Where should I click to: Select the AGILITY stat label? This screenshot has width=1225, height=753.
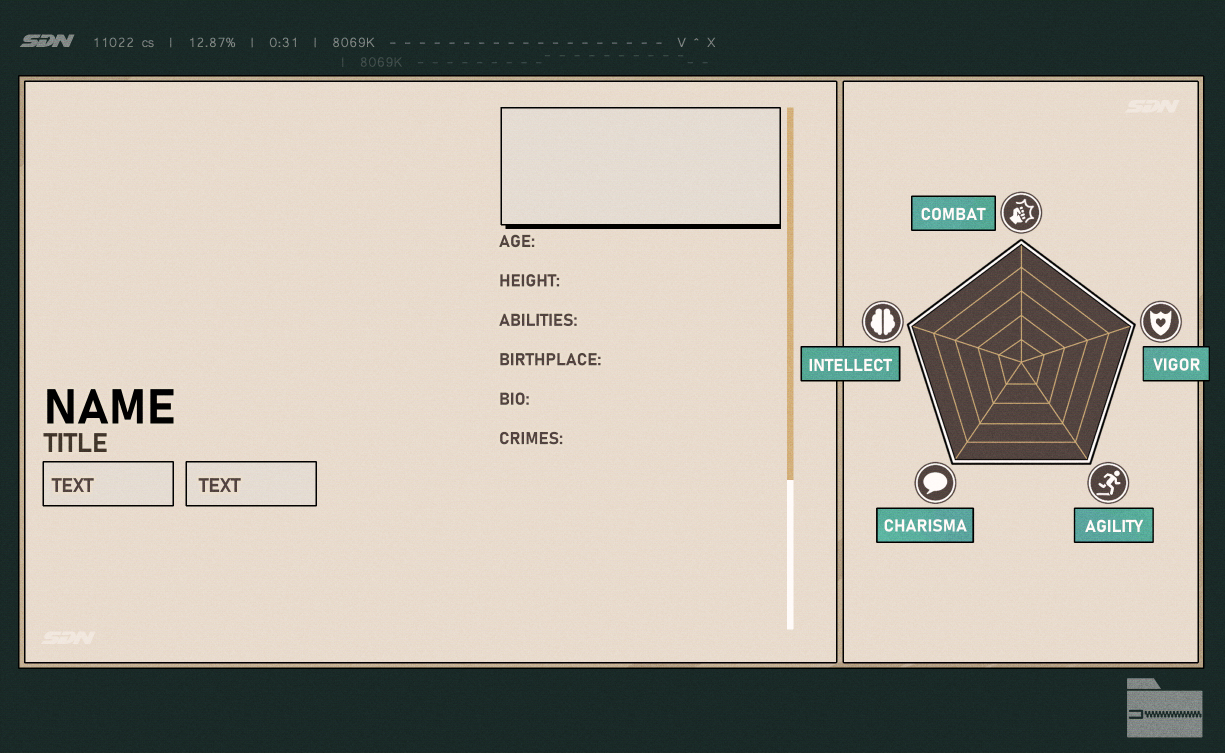pos(1113,526)
